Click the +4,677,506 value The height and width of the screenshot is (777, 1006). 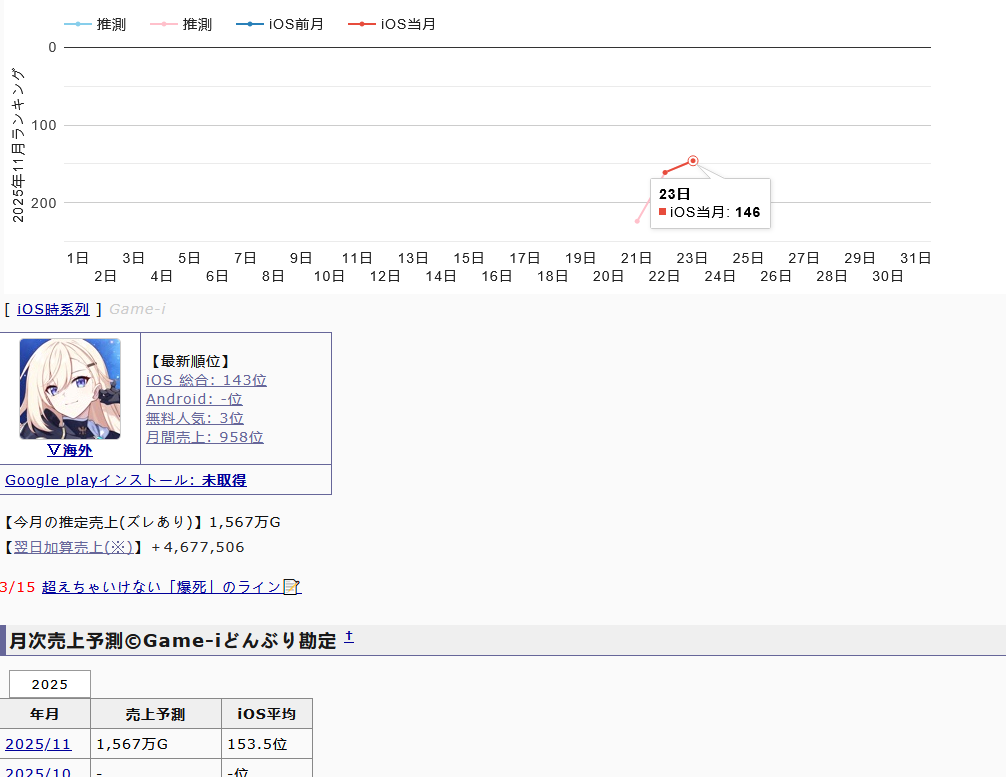pos(198,547)
